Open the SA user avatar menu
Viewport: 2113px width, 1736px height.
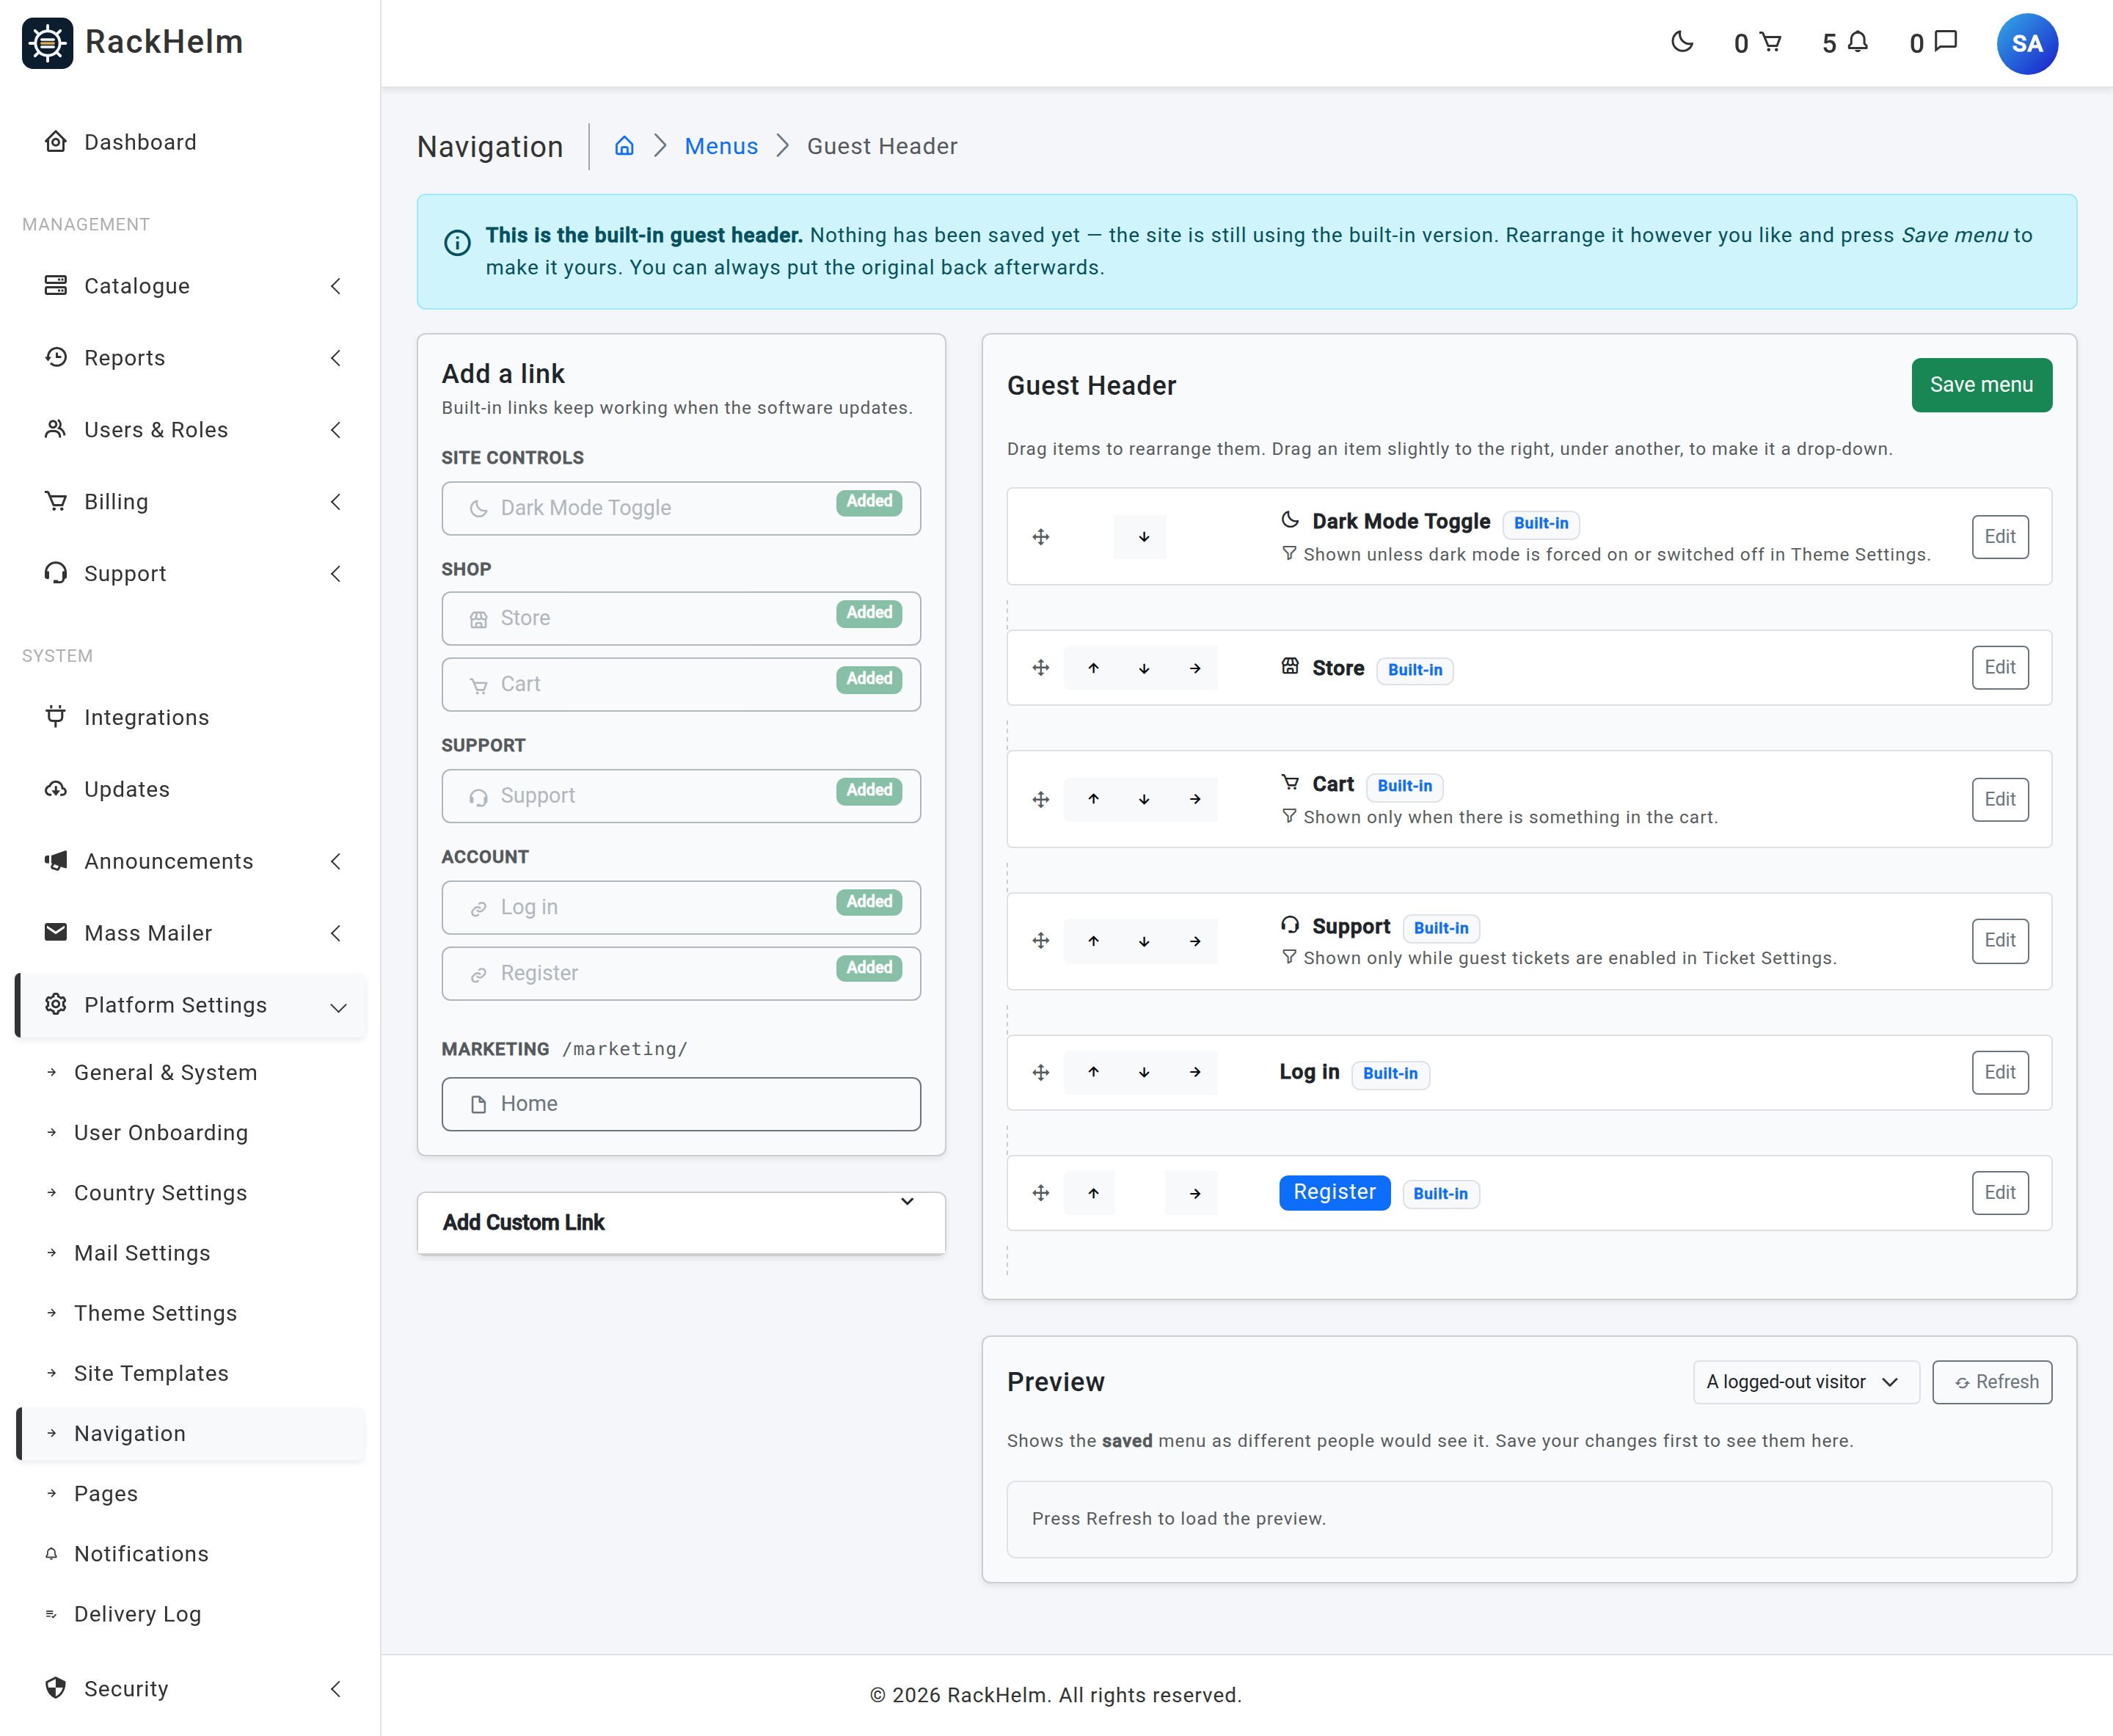click(2026, 43)
